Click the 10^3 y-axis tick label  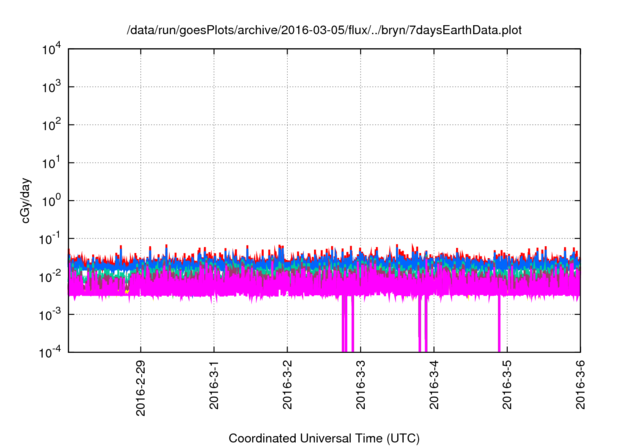(x=51, y=87)
